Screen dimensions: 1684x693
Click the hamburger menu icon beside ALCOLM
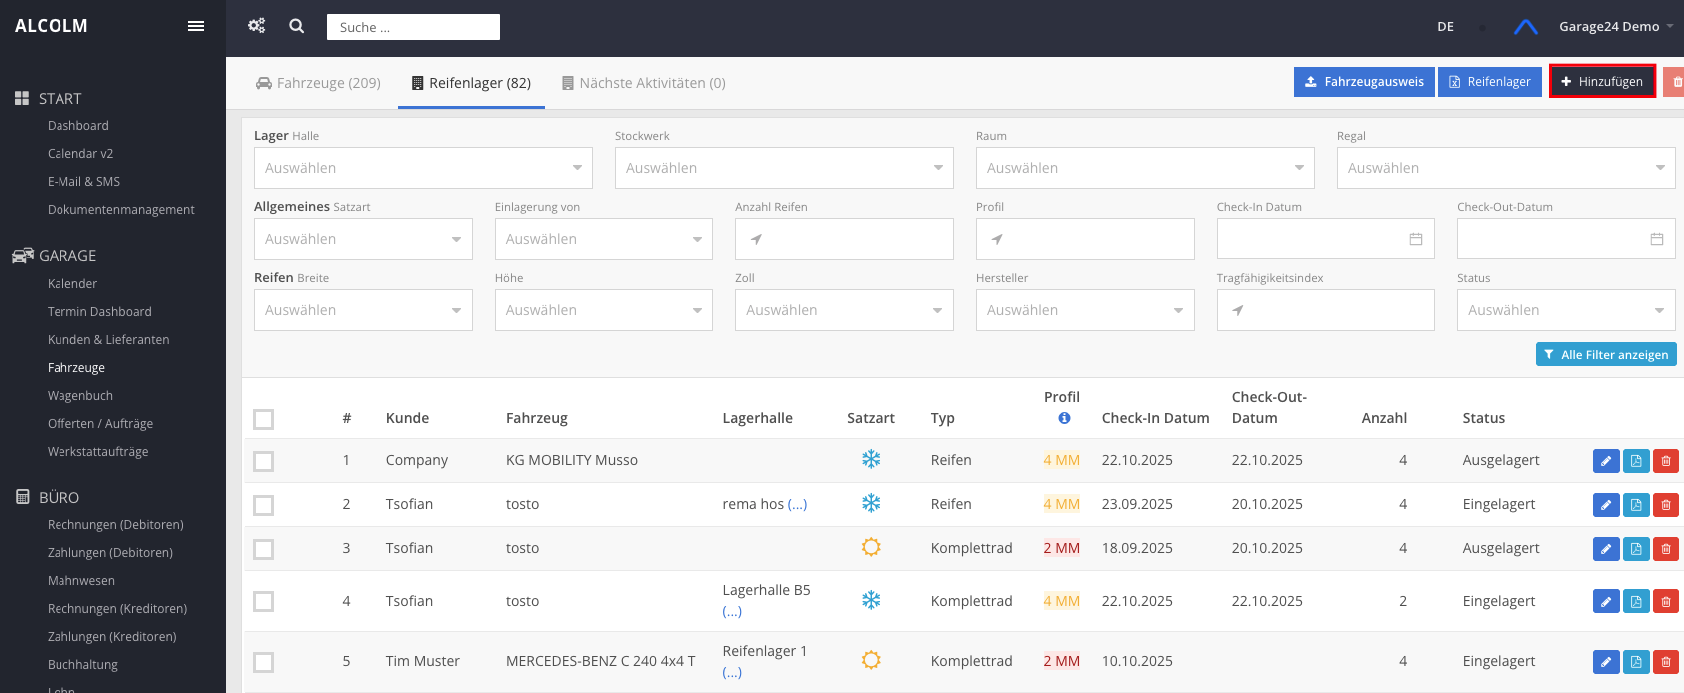point(196,26)
